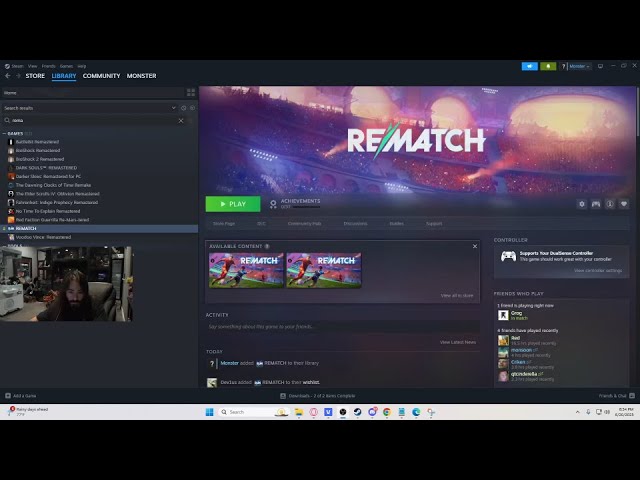640x480 pixels.
Task: Click the library search magnifier icon
Action: click(7, 120)
